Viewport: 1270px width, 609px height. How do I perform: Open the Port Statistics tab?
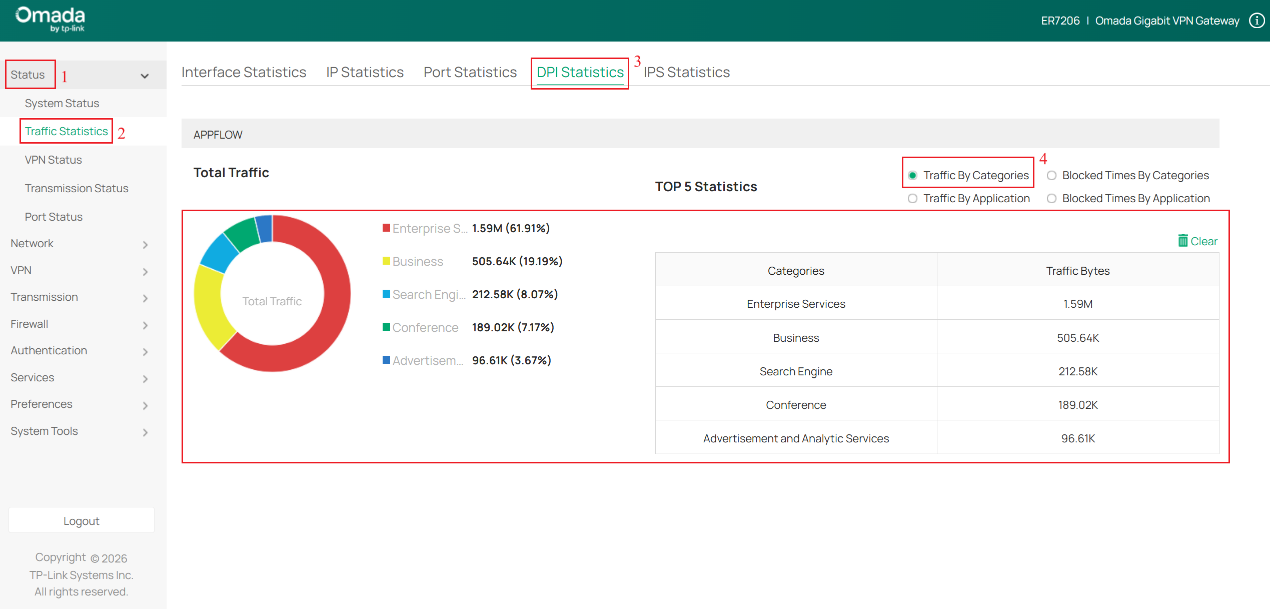coord(469,71)
